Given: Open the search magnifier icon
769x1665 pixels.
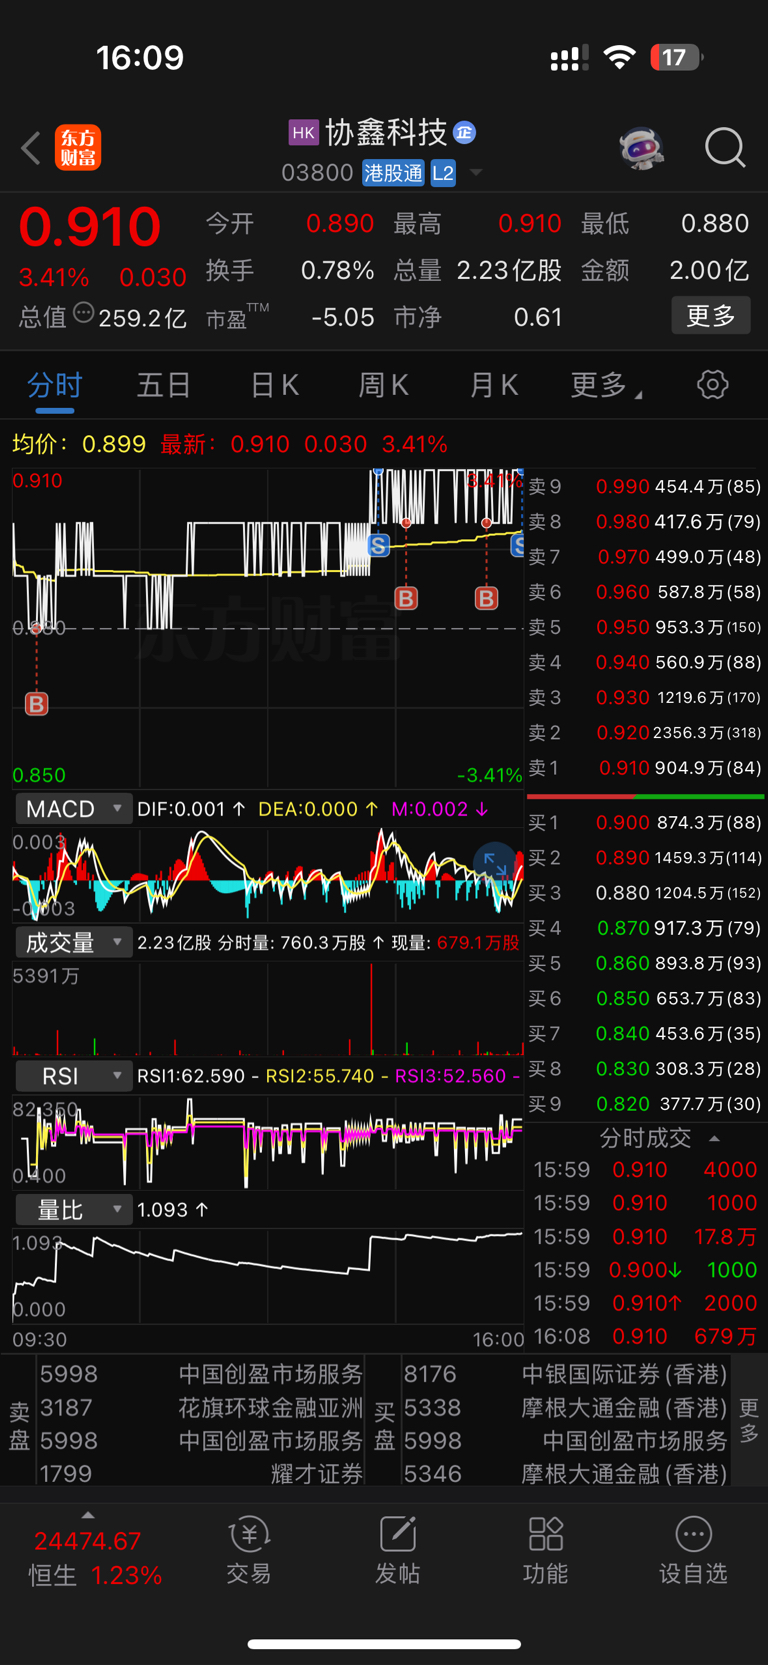Looking at the screenshot, I should (725, 148).
